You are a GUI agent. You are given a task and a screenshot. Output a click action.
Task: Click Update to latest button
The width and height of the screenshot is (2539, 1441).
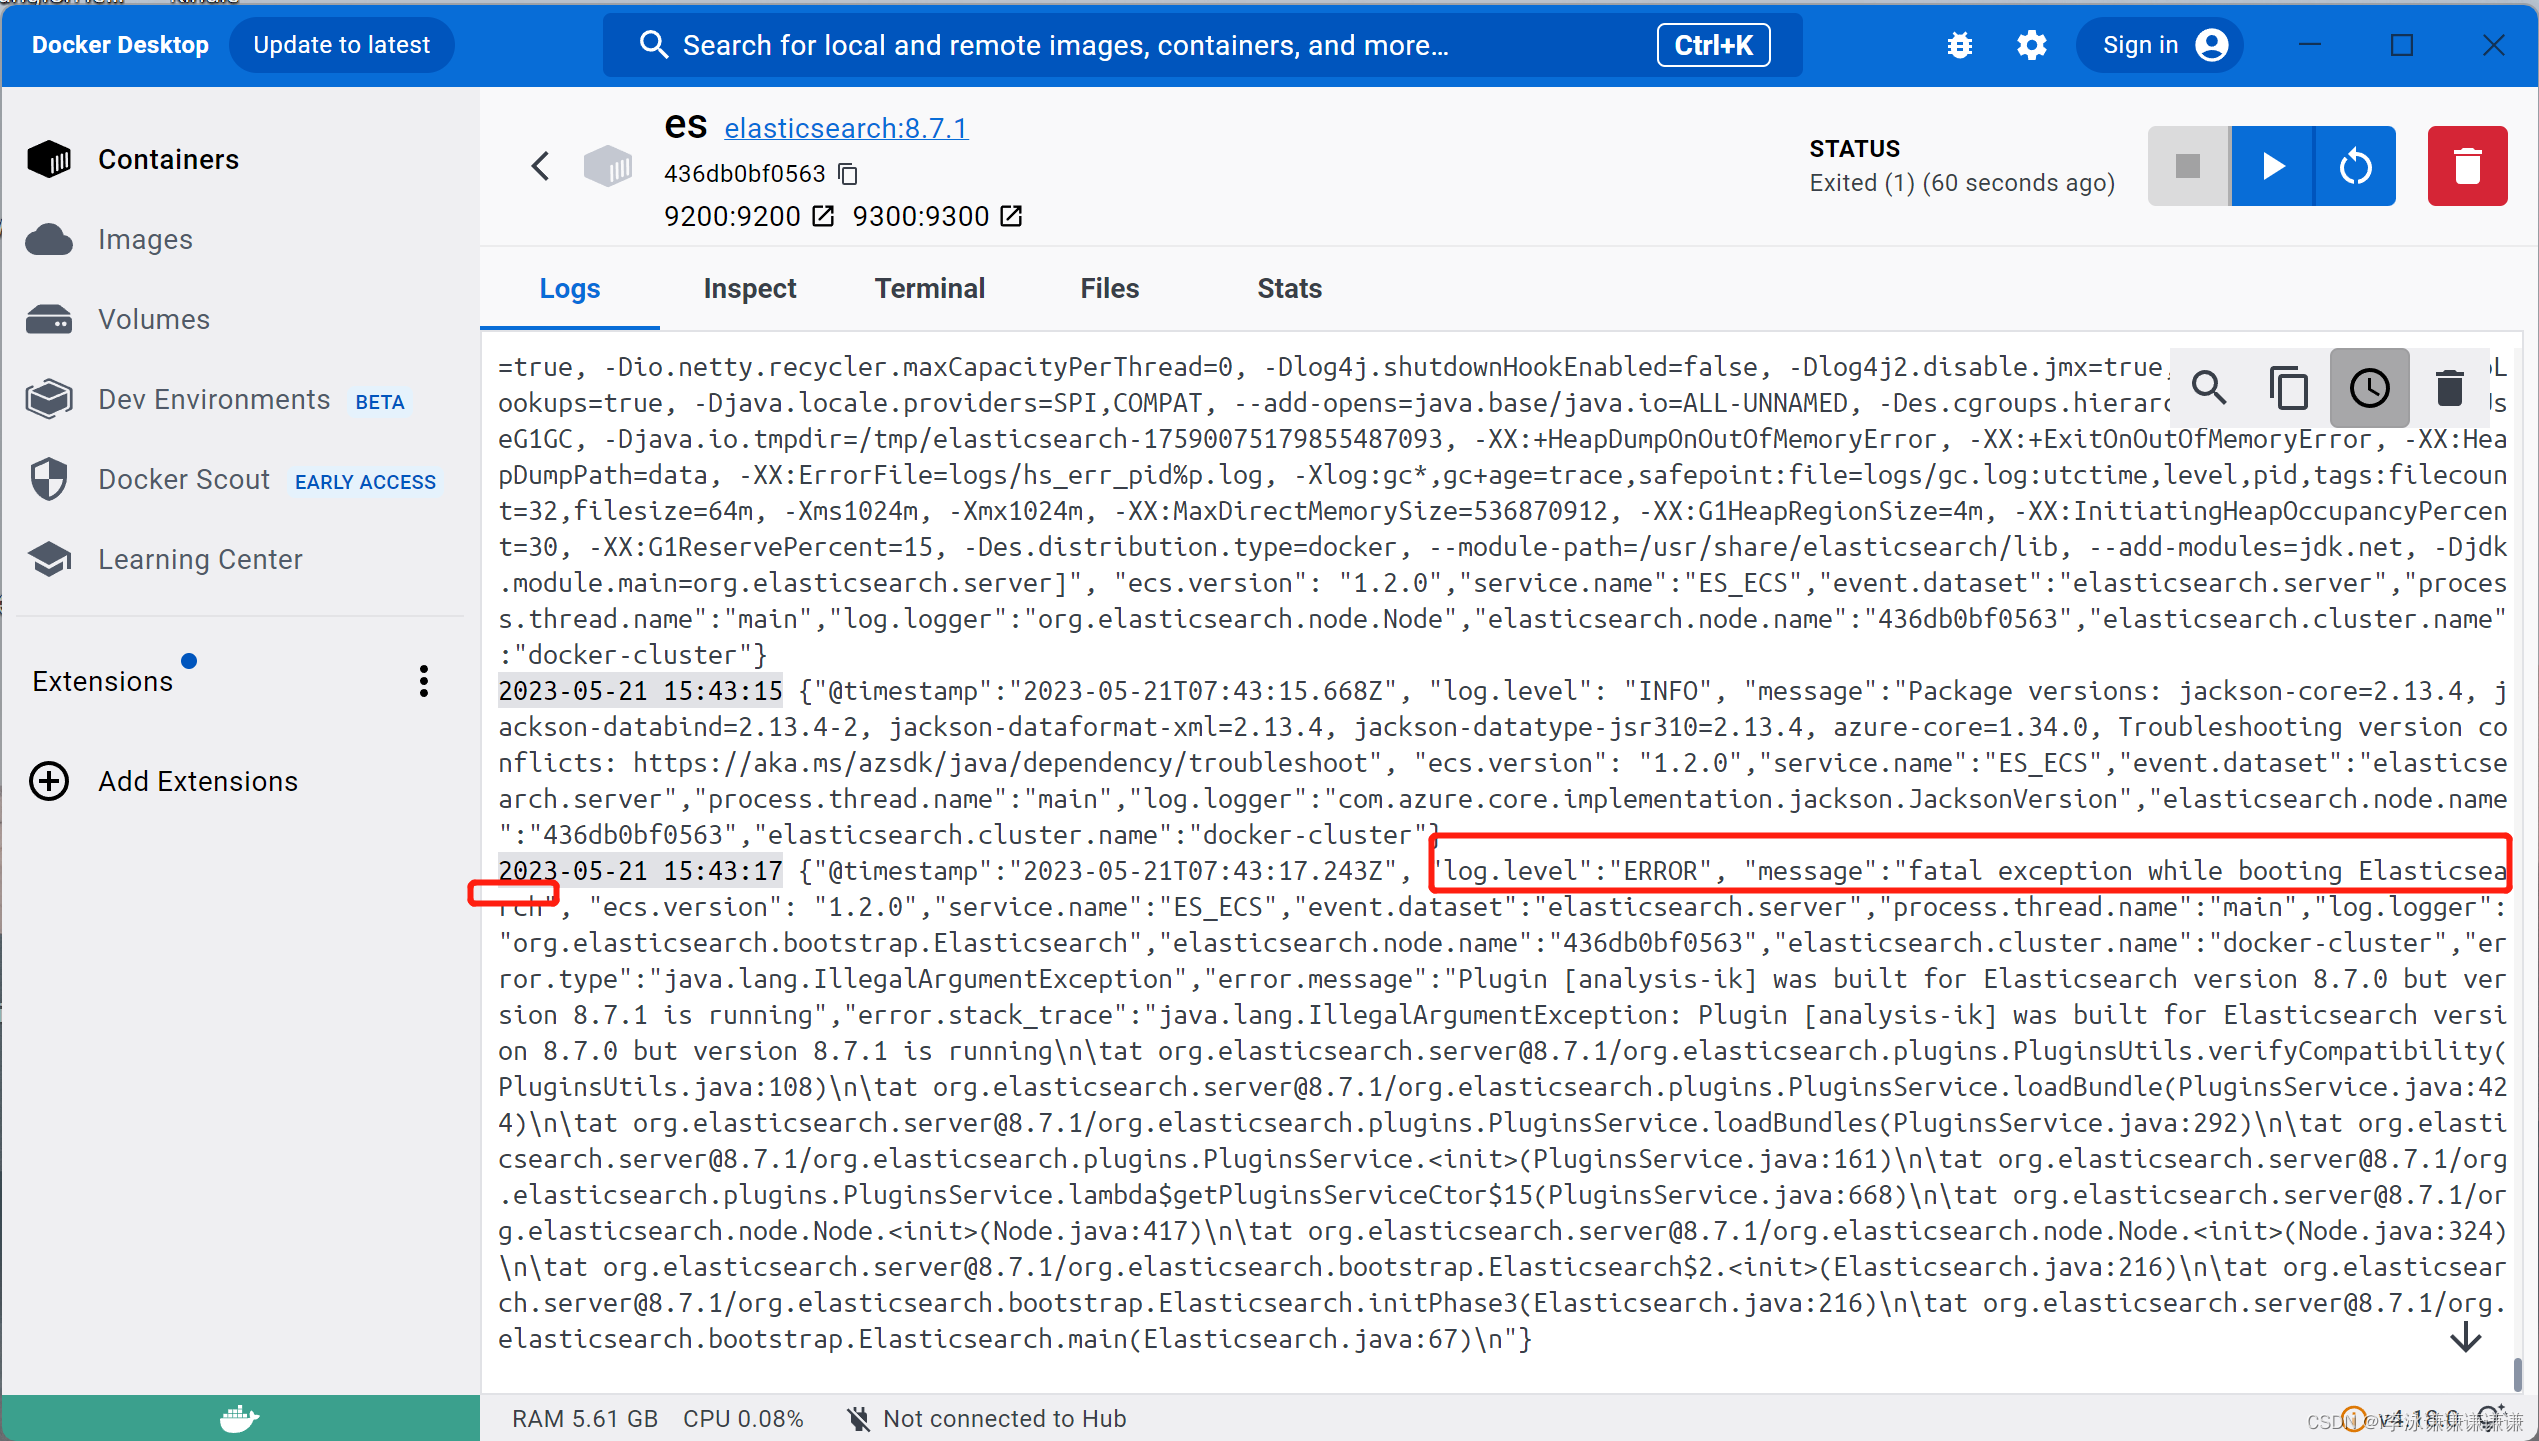coord(342,44)
